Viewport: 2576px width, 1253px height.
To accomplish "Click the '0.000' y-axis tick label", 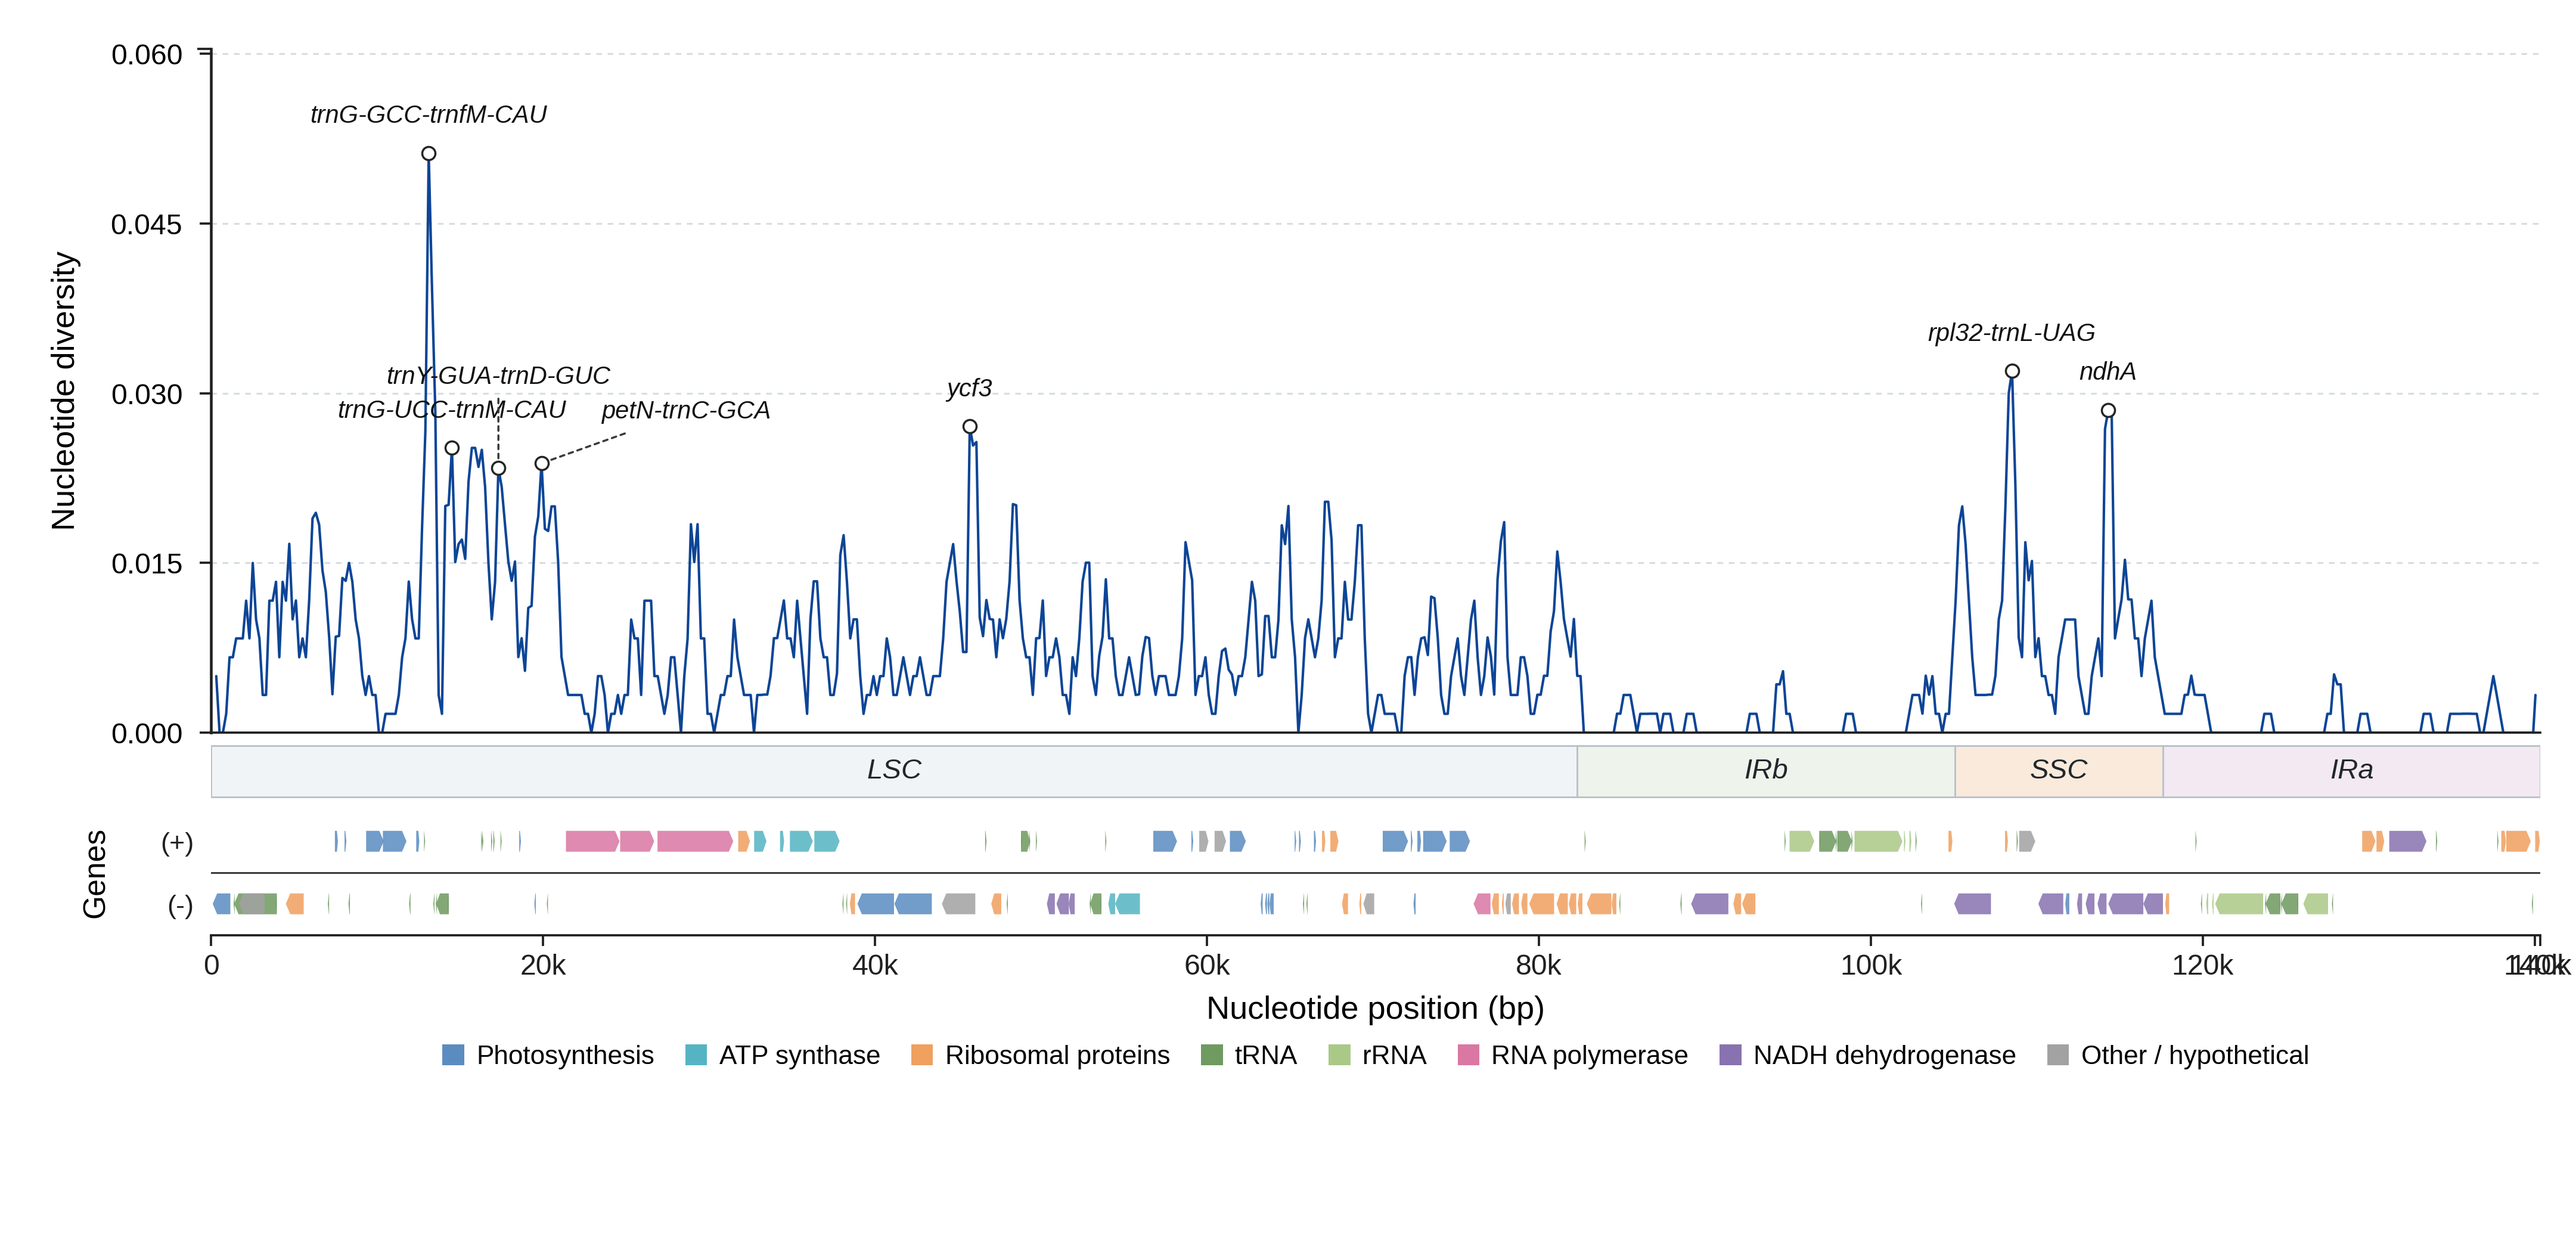I will pyautogui.click(x=147, y=734).
